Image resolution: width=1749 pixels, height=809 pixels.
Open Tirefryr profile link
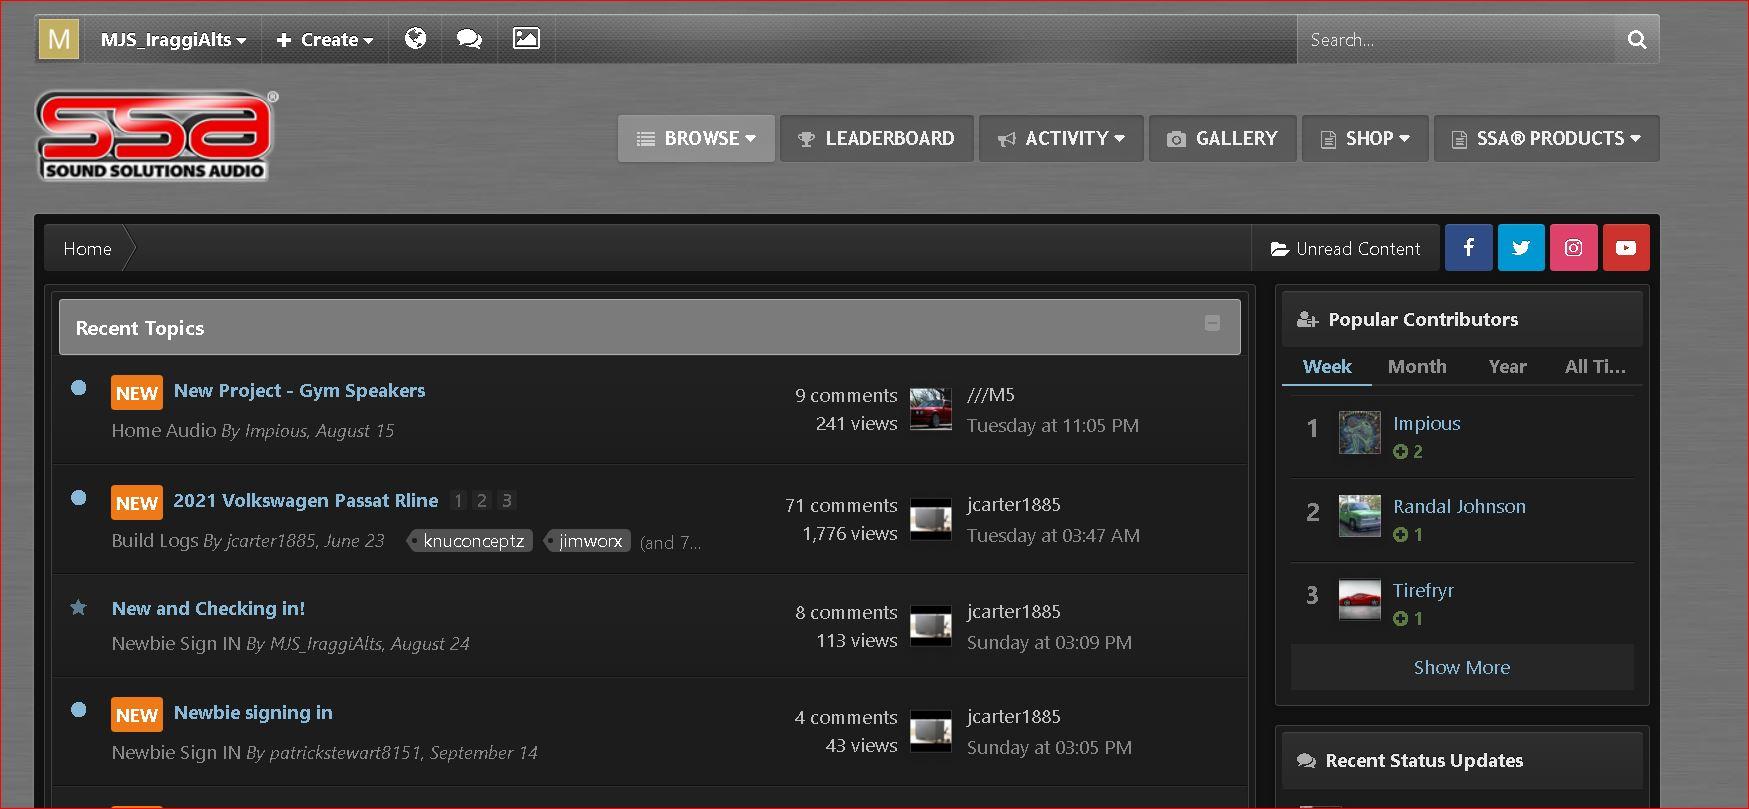point(1423,590)
